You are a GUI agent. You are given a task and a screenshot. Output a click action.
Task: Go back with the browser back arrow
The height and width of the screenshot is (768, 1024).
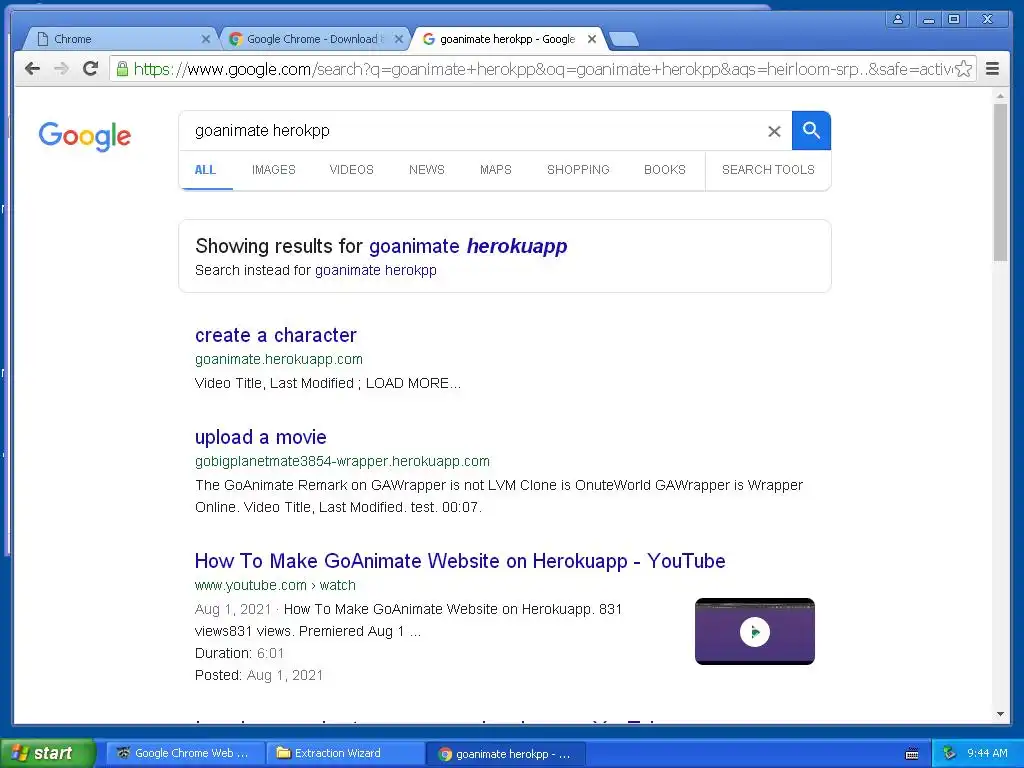[32, 69]
